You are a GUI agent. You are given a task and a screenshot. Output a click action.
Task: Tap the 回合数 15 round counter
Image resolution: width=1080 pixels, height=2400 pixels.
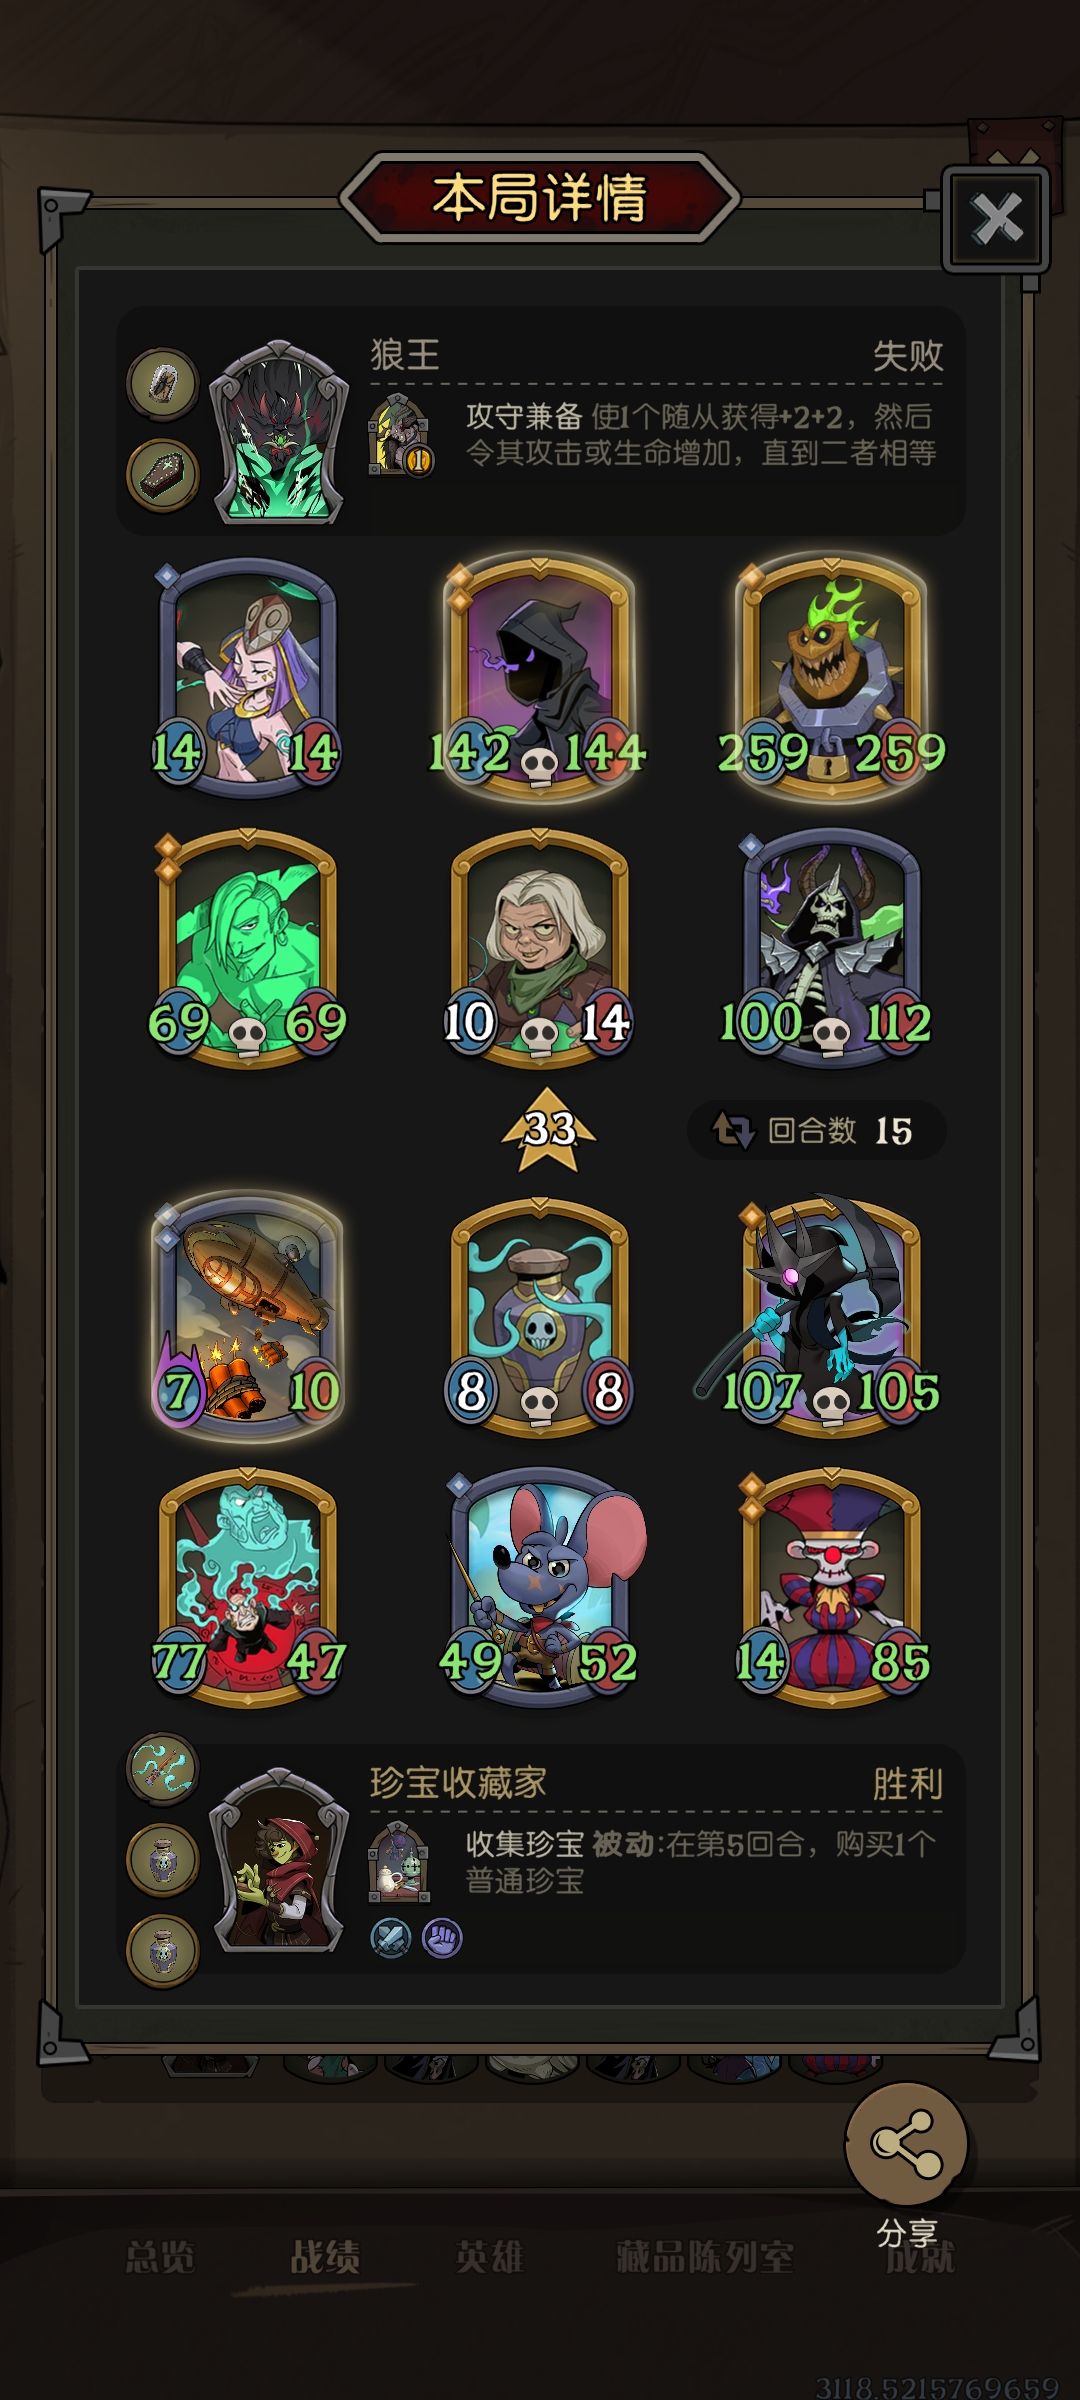(x=816, y=1130)
